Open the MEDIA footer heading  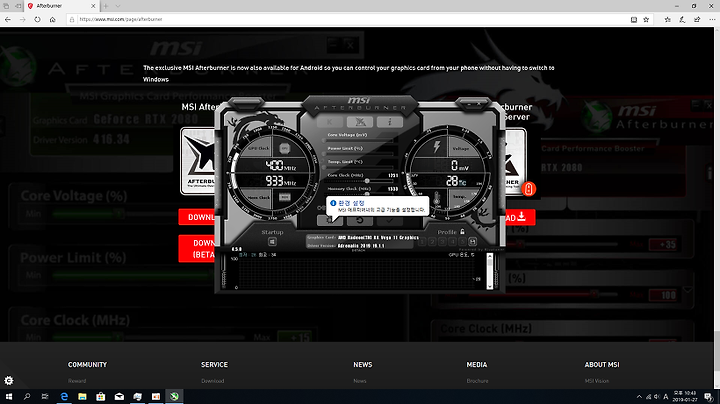click(477, 365)
